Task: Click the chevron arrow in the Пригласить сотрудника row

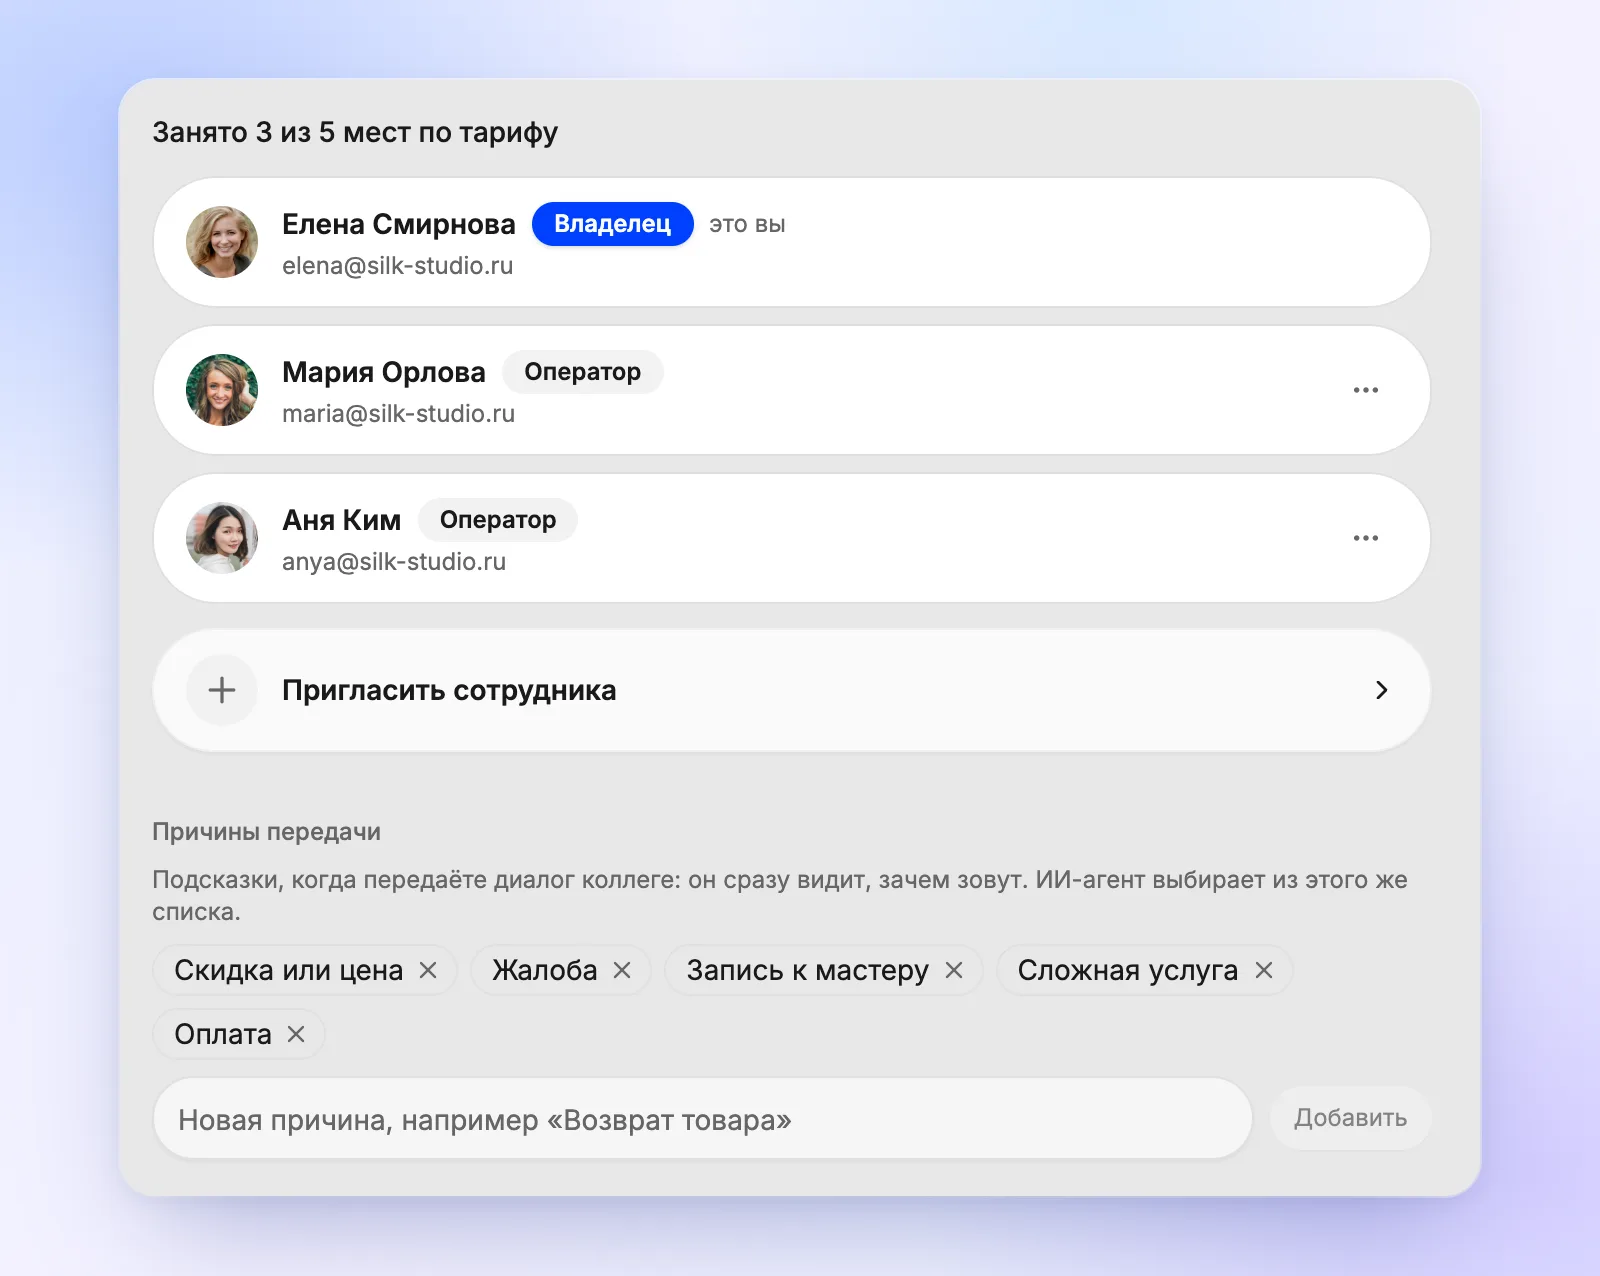Action: tap(1381, 690)
